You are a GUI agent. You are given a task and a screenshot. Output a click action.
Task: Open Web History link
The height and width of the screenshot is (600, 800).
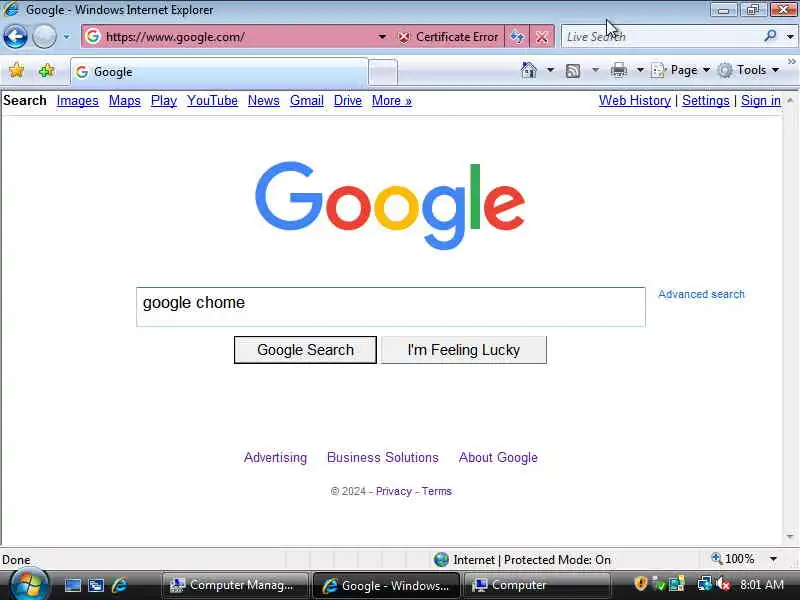coord(635,101)
